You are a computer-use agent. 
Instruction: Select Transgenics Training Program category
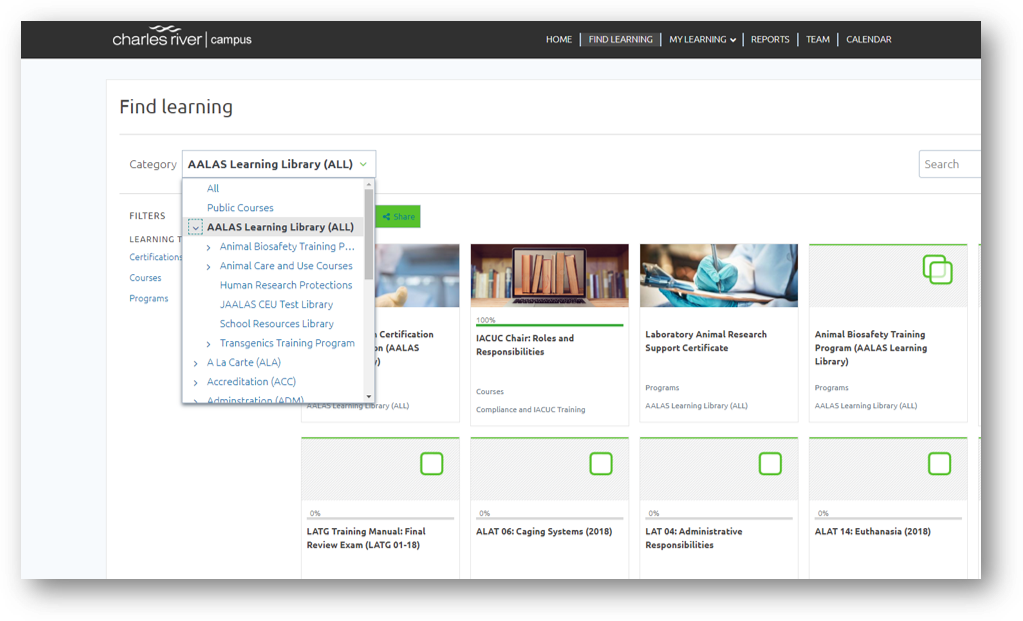coord(287,343)
